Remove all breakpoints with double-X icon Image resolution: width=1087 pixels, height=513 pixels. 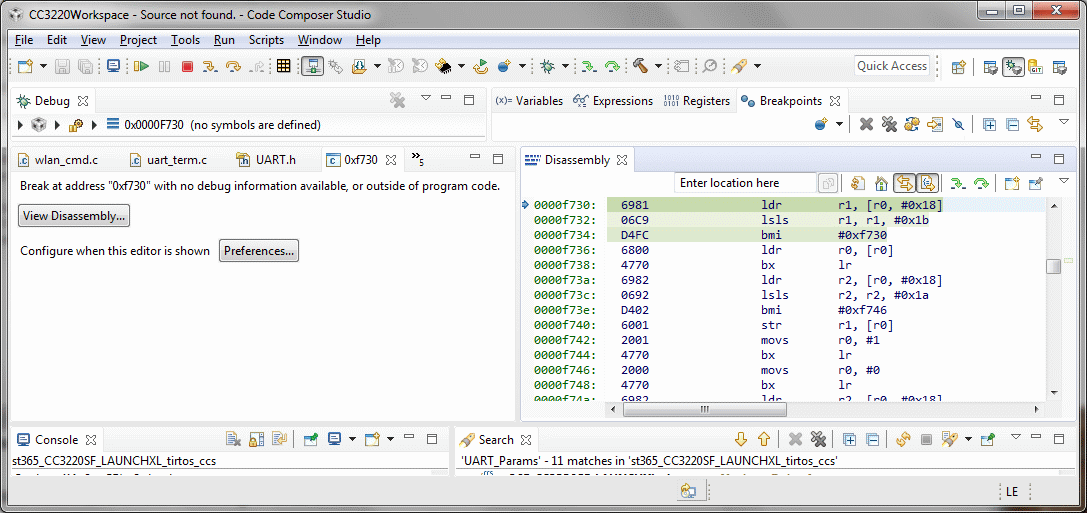click(x=889, y=124)
